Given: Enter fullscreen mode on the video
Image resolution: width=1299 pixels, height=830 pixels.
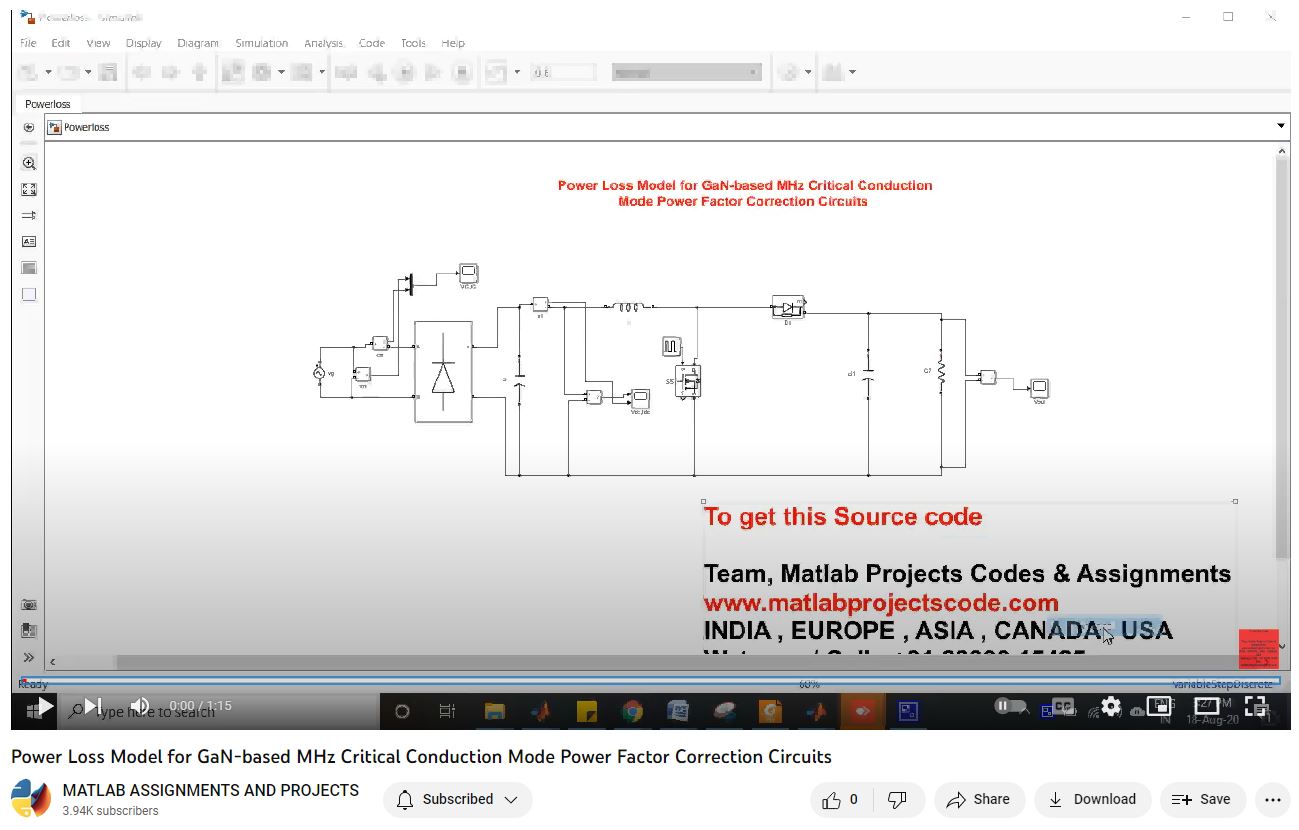Looking at the screenshot, I should point(1256,706).
